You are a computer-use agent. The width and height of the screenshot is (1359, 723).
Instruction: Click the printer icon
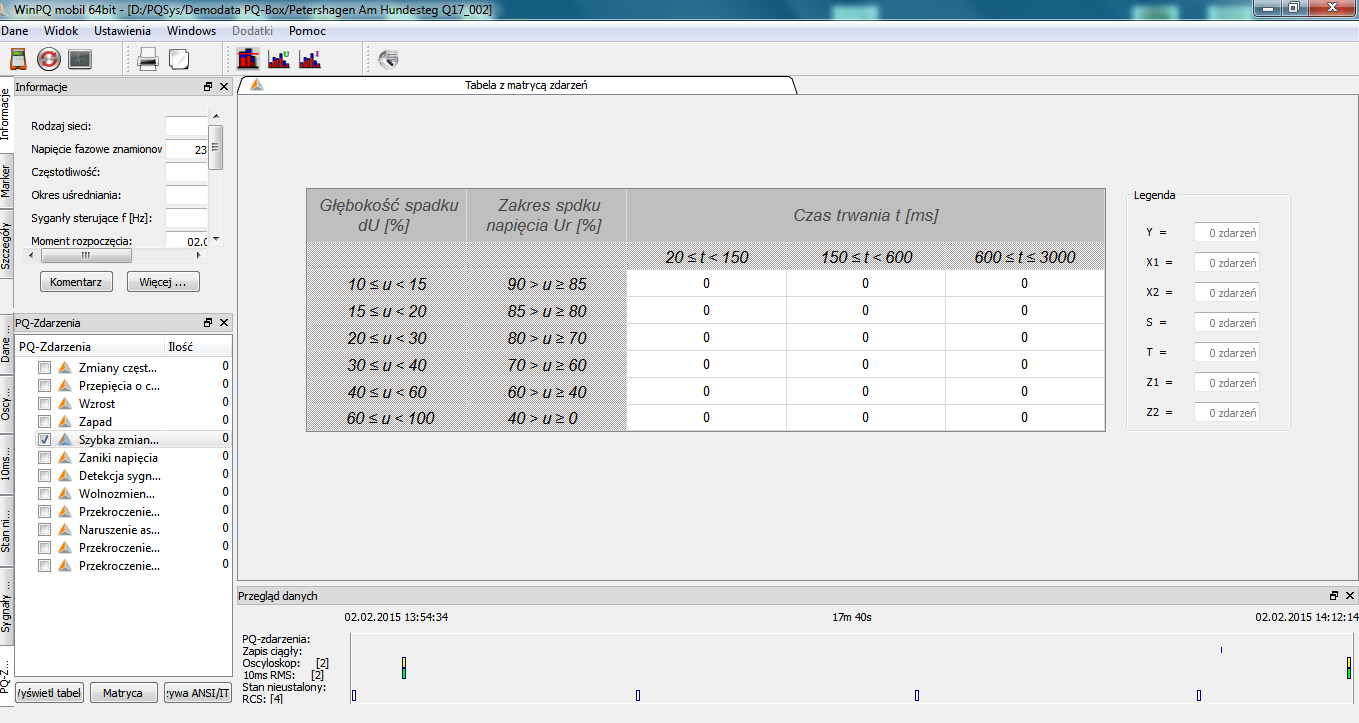[148, 60]
